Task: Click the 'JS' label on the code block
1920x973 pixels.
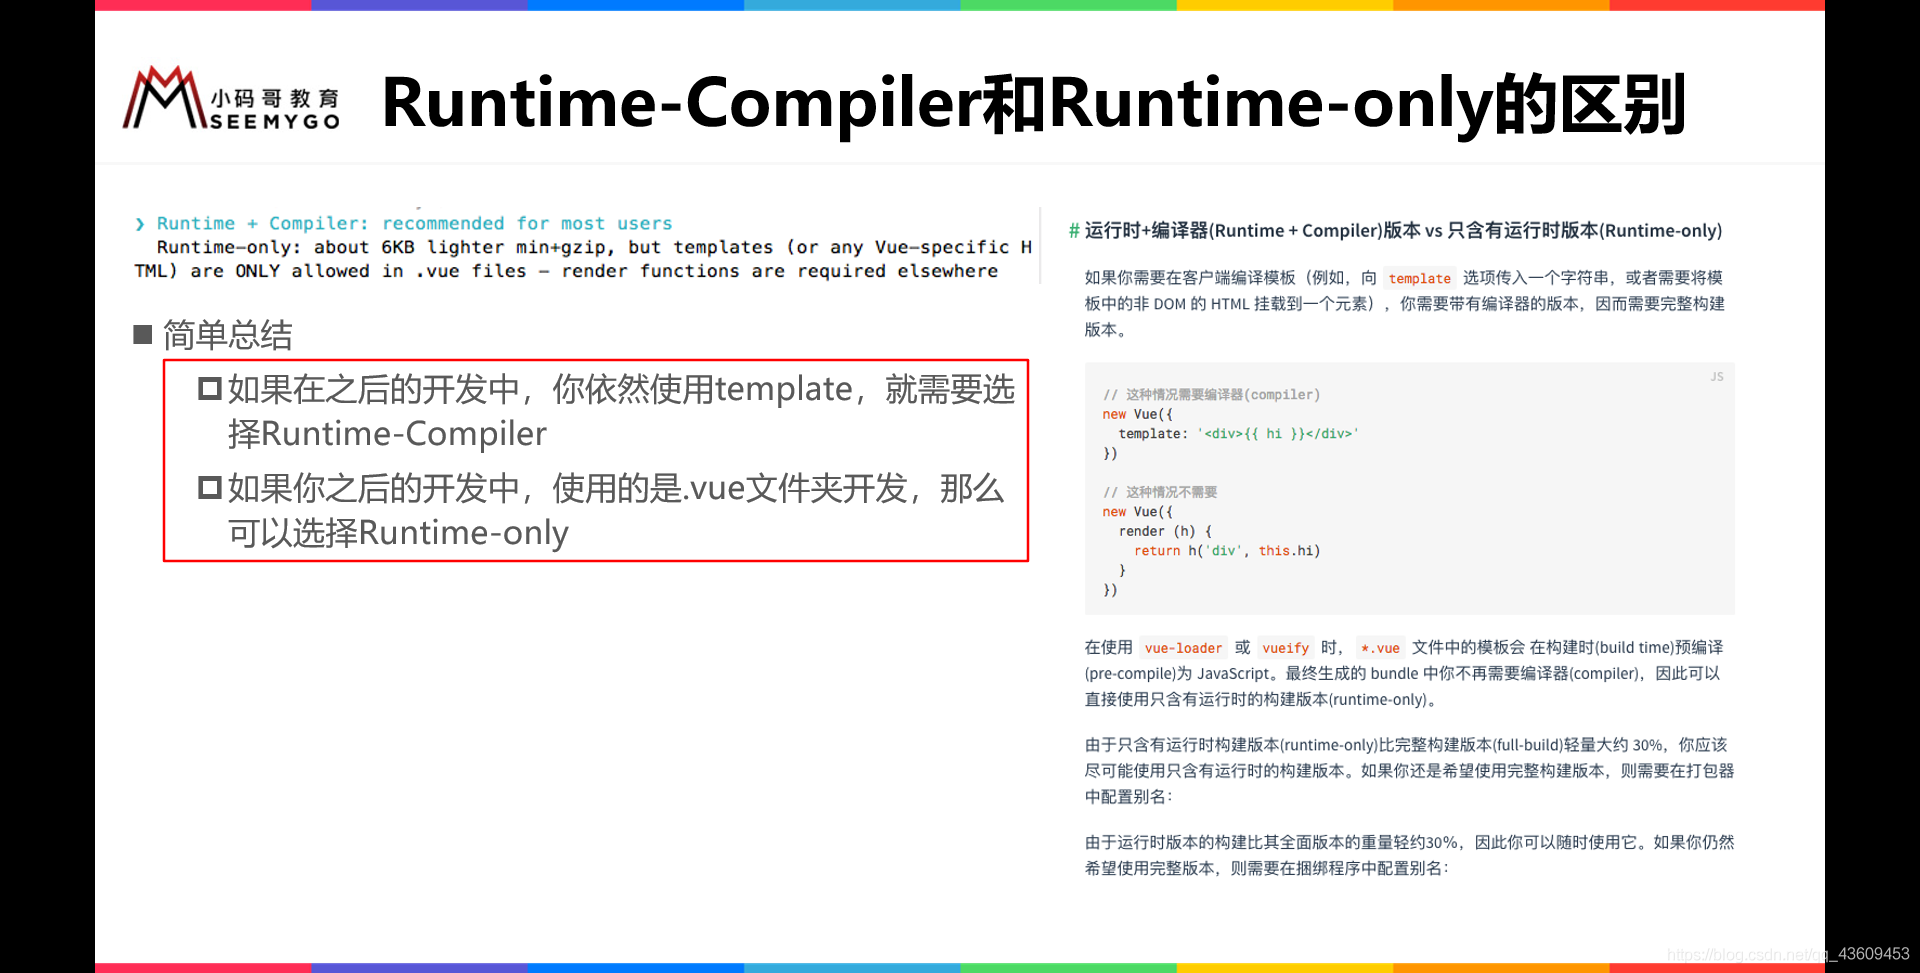Action: pyautogui.click(x=1717, y=377)
